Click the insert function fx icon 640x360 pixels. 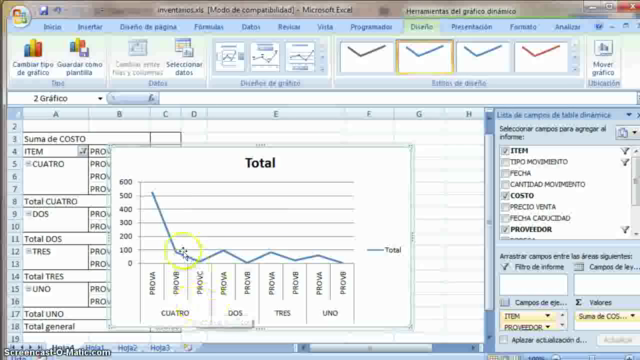(x=151, y=98)
